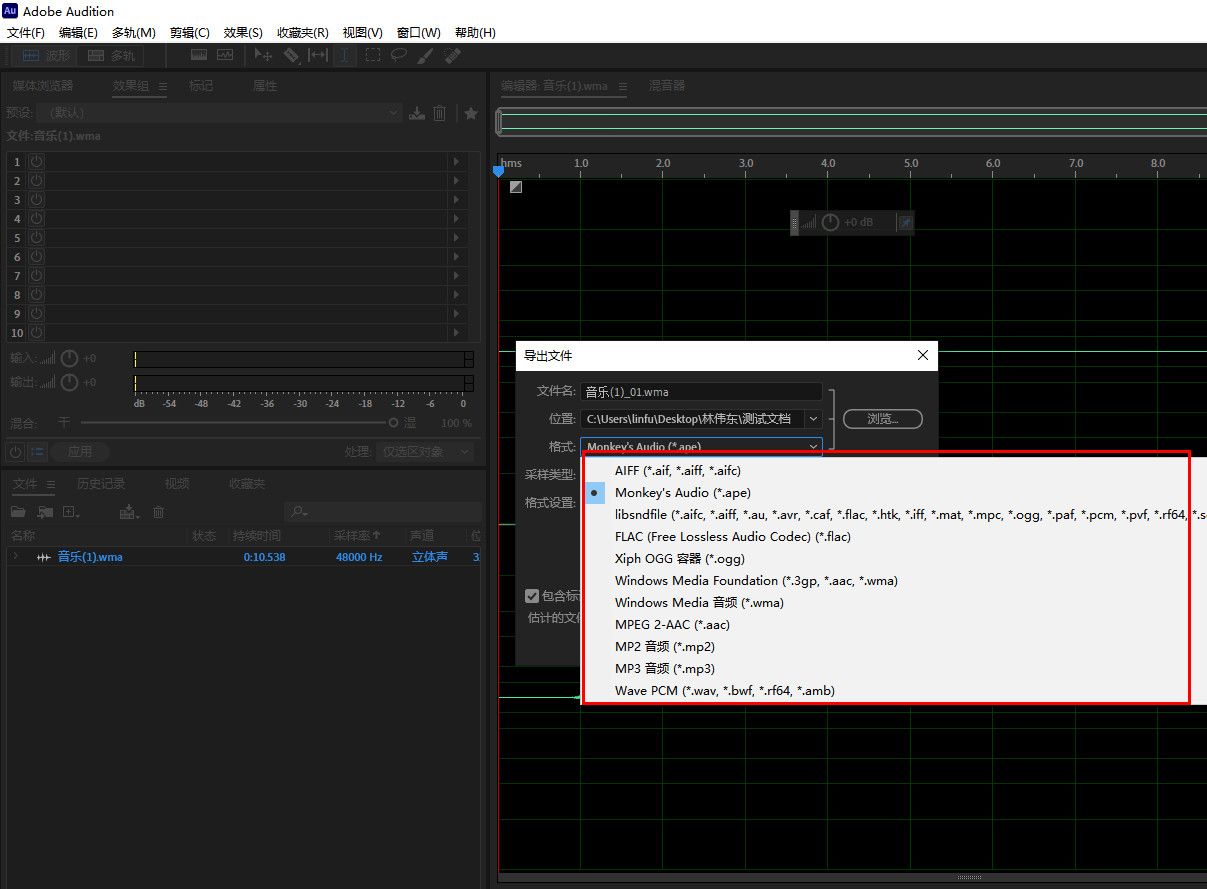Click the editor panel menu icon
Viewport: 1207px width, 889px height.
click(621, 86)
